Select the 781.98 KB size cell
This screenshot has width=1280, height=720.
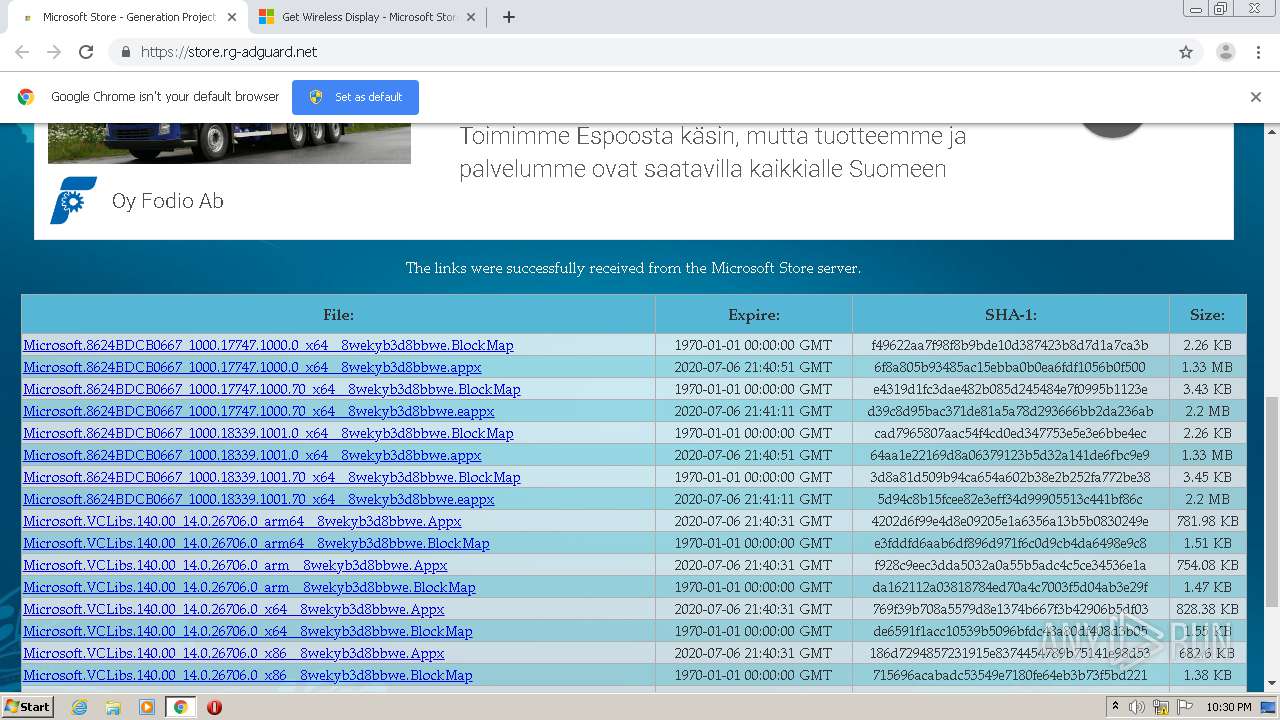click(x=1207, y=521)
